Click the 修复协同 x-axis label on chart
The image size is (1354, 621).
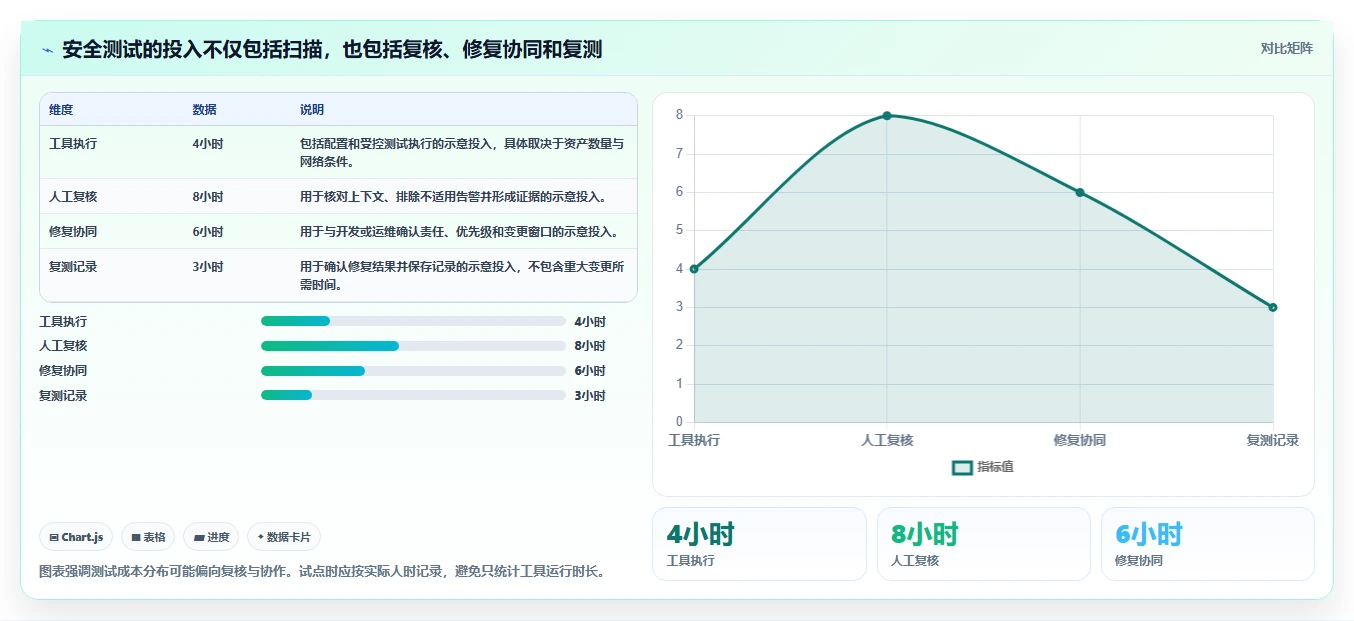(x=1080, y=440)
